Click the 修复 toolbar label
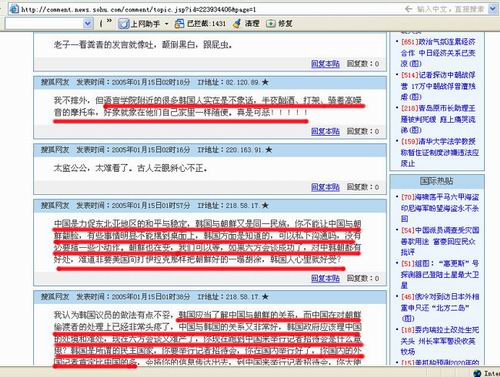The width and height of the screenshot is (500, 377). point(285,23)
